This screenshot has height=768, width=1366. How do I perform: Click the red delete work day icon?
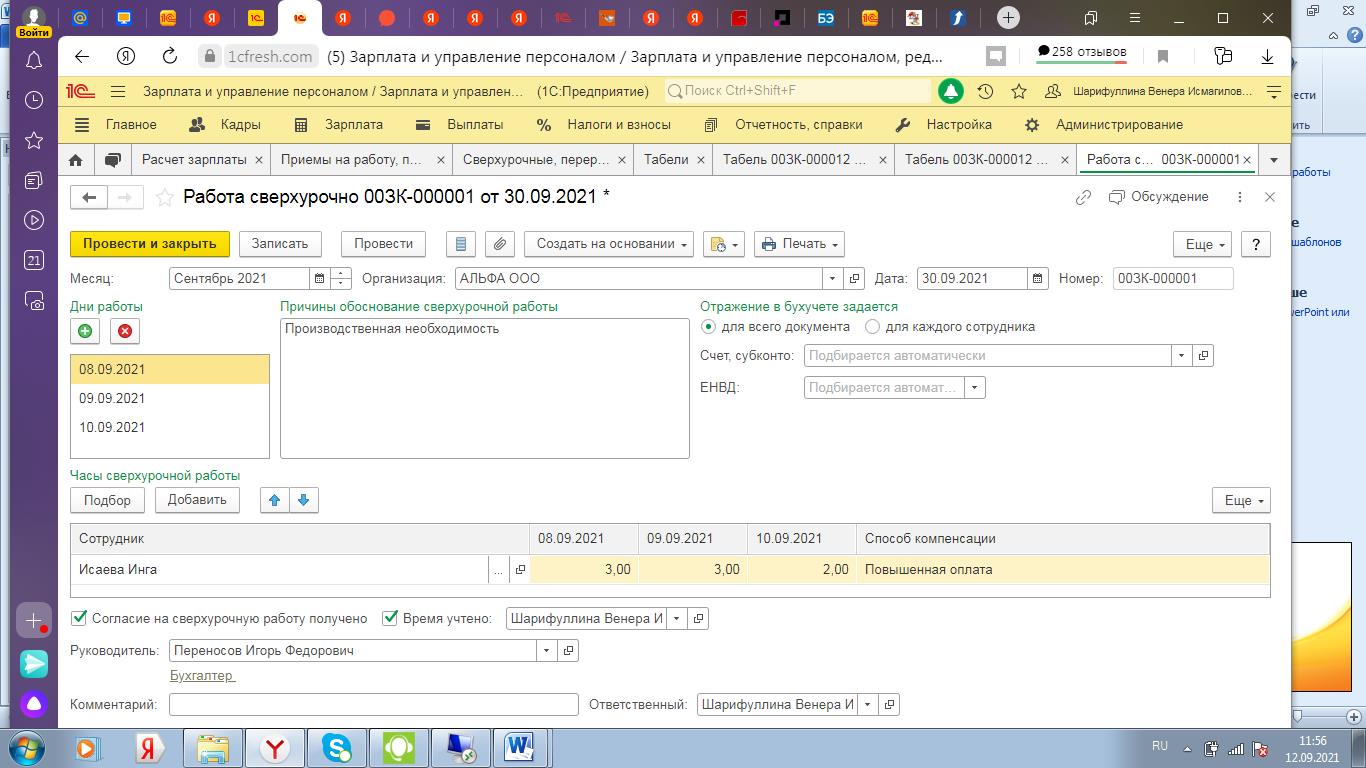(x=125, y=331)
